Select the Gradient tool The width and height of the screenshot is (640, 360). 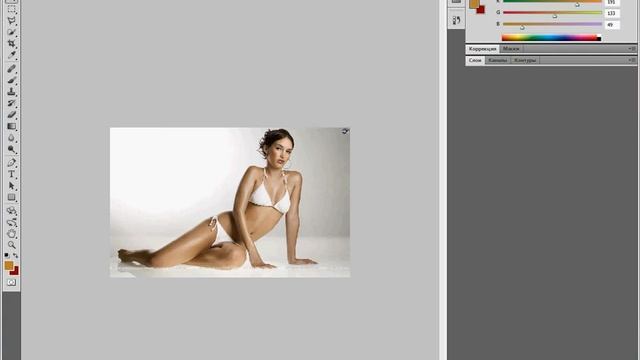coord(11,126)
